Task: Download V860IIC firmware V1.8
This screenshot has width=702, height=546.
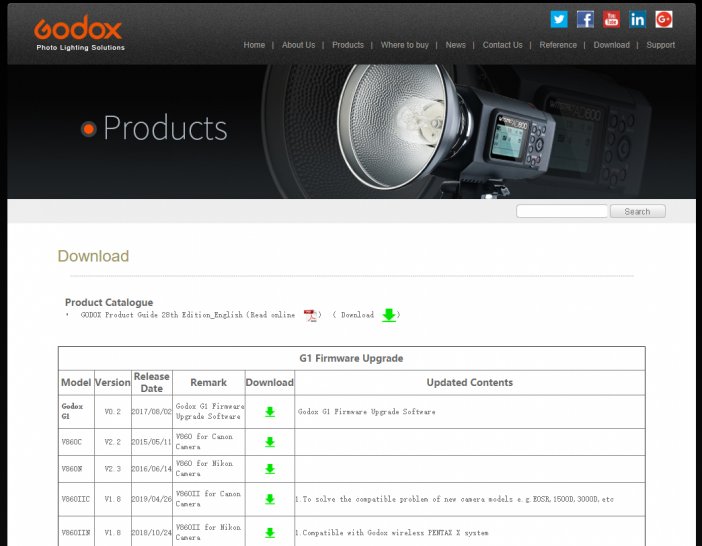Action: 270,499
